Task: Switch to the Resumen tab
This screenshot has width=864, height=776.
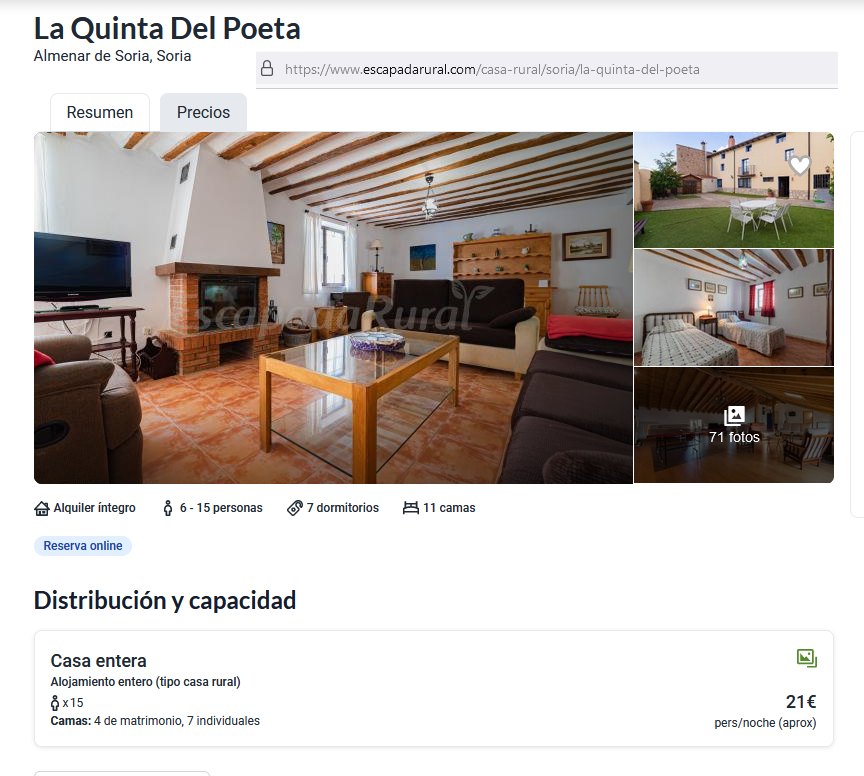Action: pos(100,112)
